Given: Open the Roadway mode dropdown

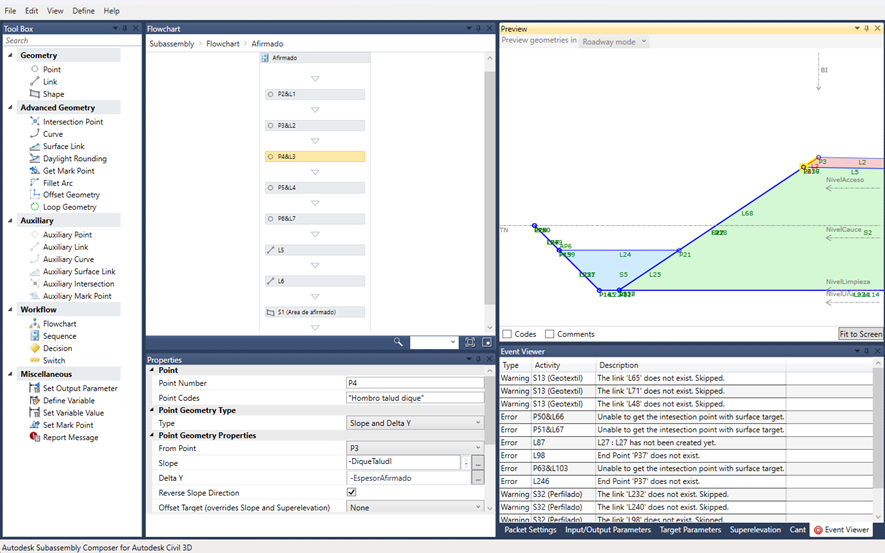Looking at the screenshot, I should point(614,42).
